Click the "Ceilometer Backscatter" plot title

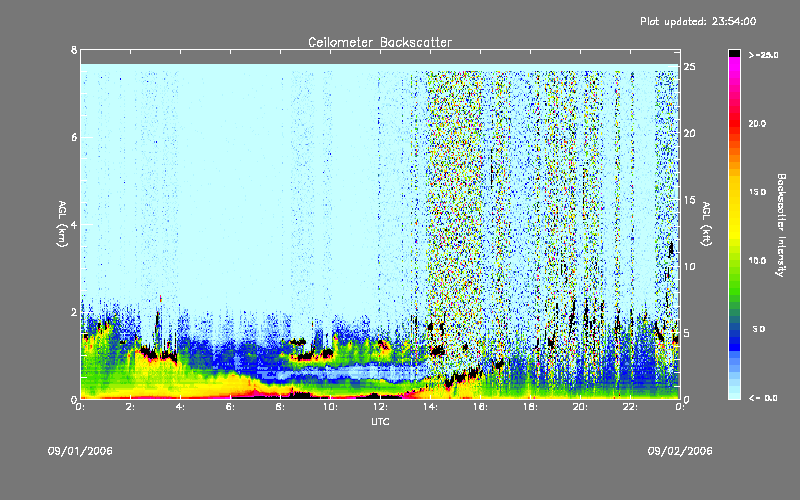coord(380,42)
